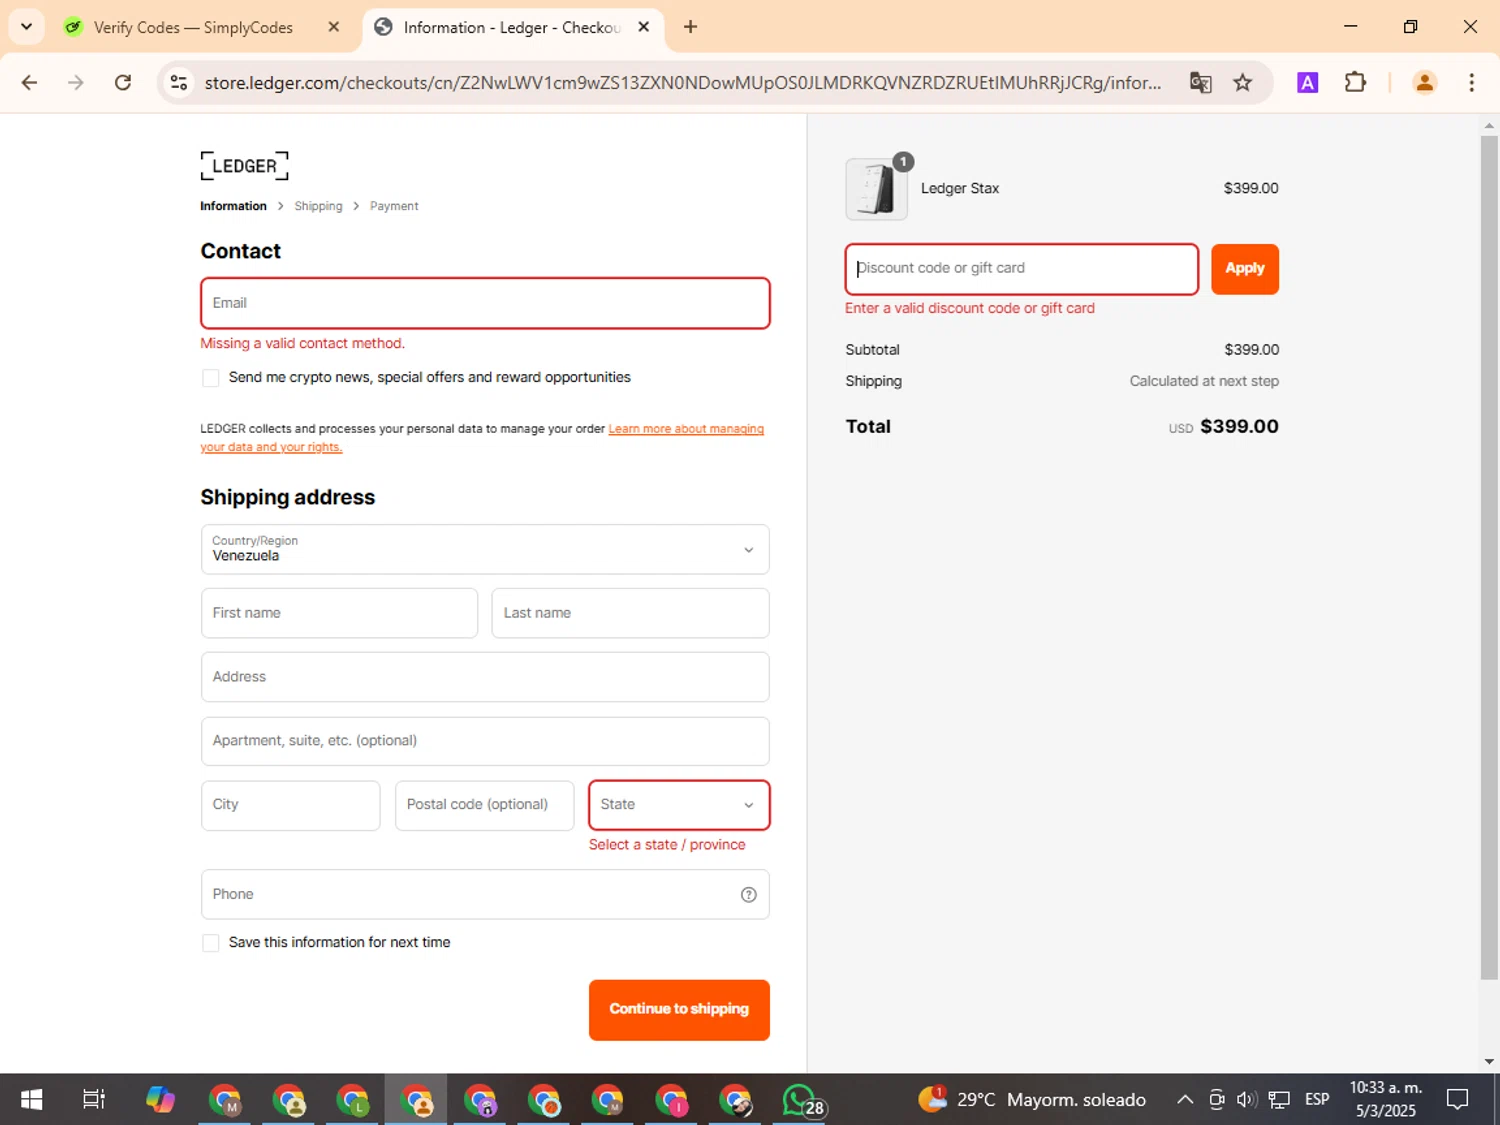Open the Country/Region dropdown
Image resolution: width=1500 pixels, height=1125 pixels.
point(485,550)
